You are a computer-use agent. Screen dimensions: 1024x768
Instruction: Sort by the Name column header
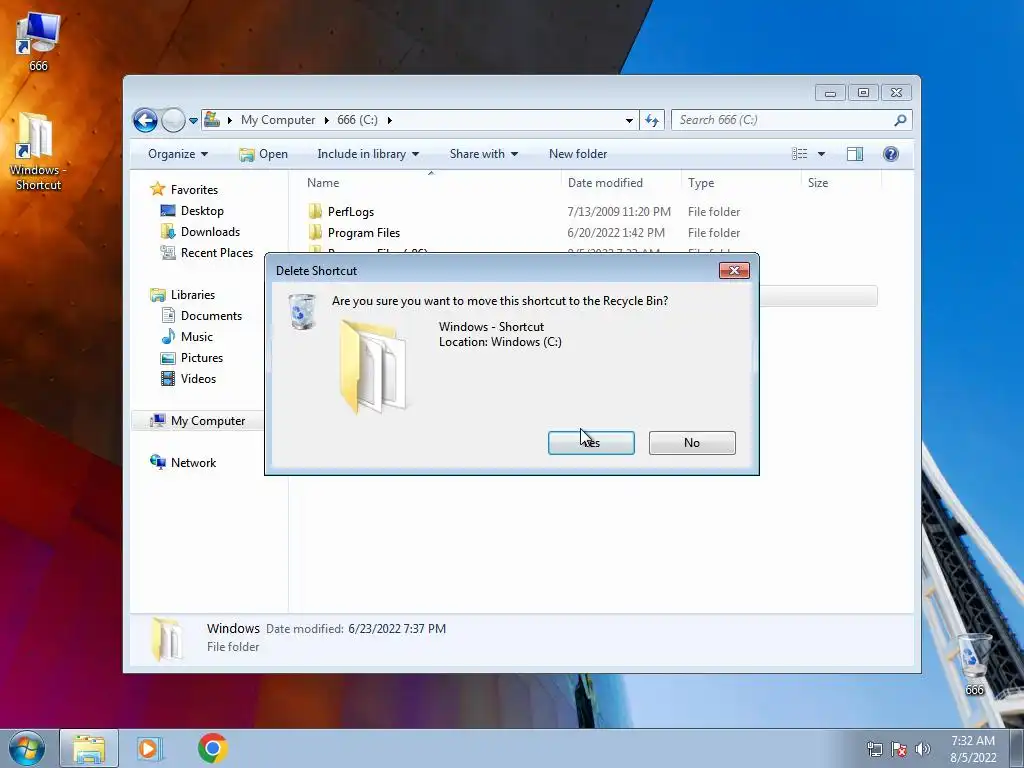click(430, 183)
